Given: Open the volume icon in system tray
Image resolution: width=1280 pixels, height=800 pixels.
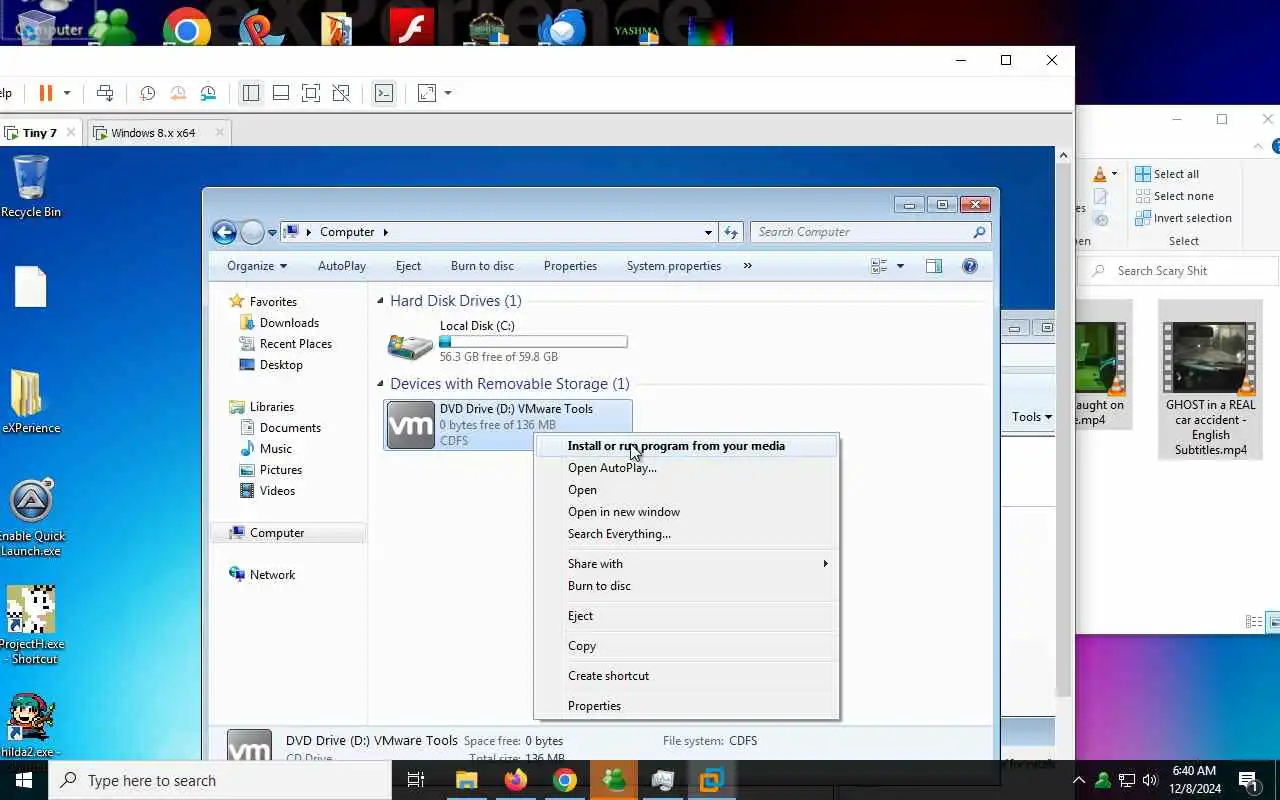Looking at the screenshot, I should tap(1150, 780).
